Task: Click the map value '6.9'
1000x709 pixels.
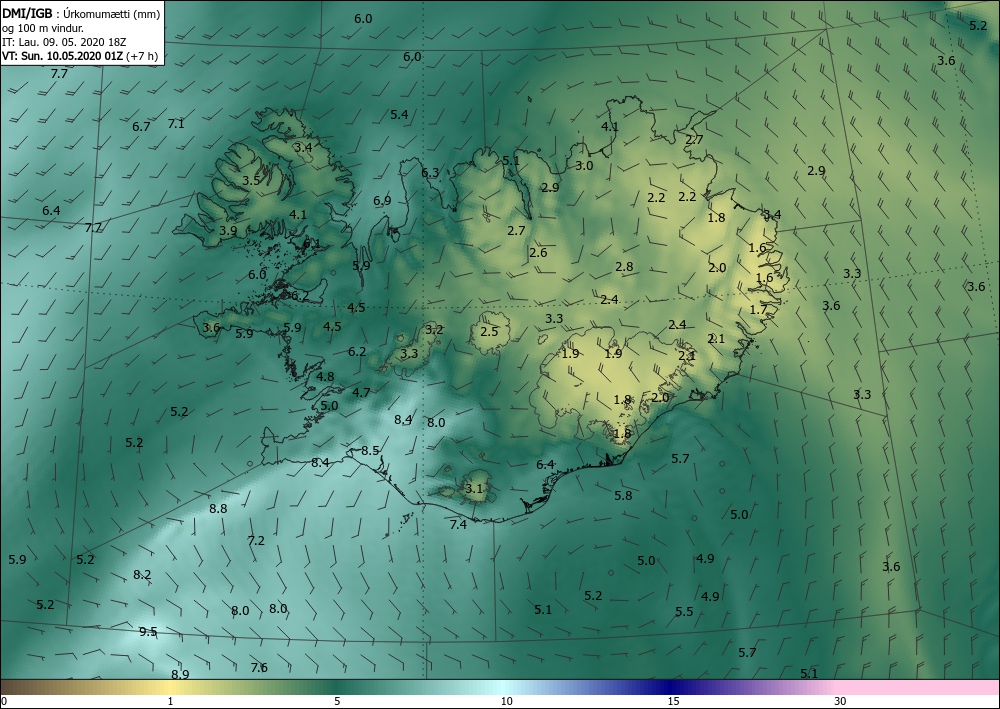Action: (382, 200)
